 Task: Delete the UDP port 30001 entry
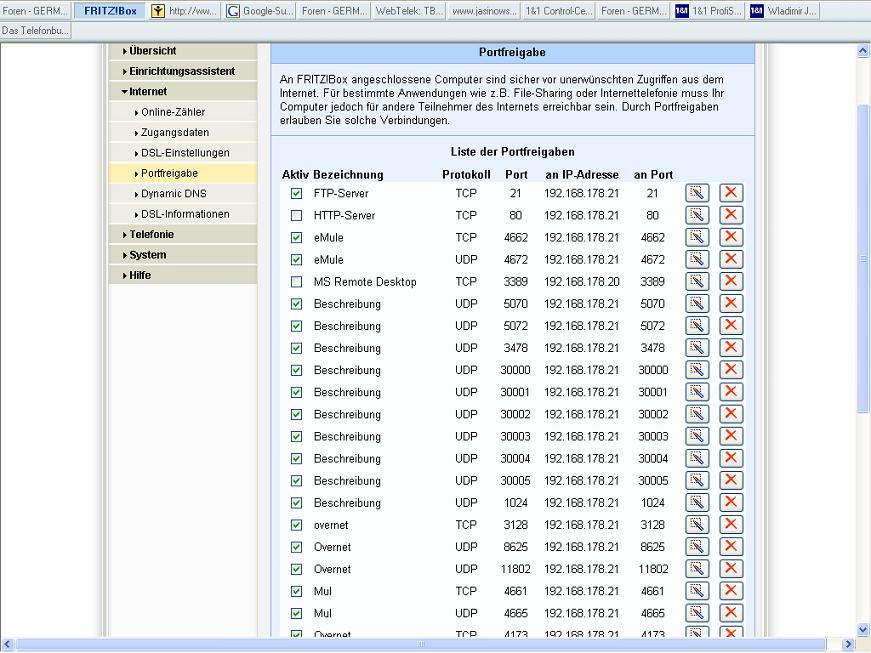731,392
